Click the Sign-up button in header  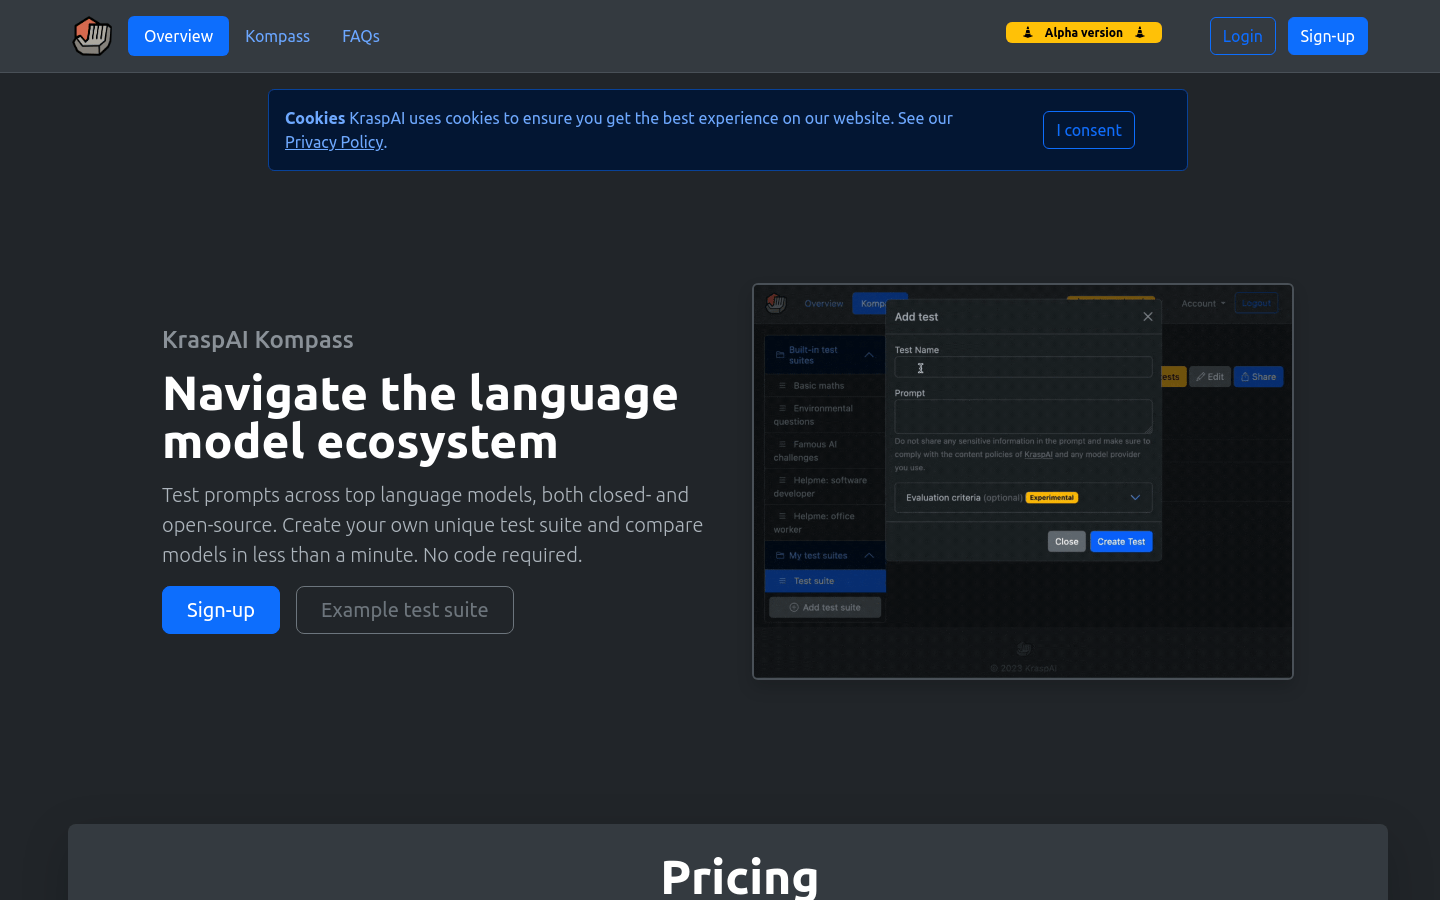tap(1327, 36)
